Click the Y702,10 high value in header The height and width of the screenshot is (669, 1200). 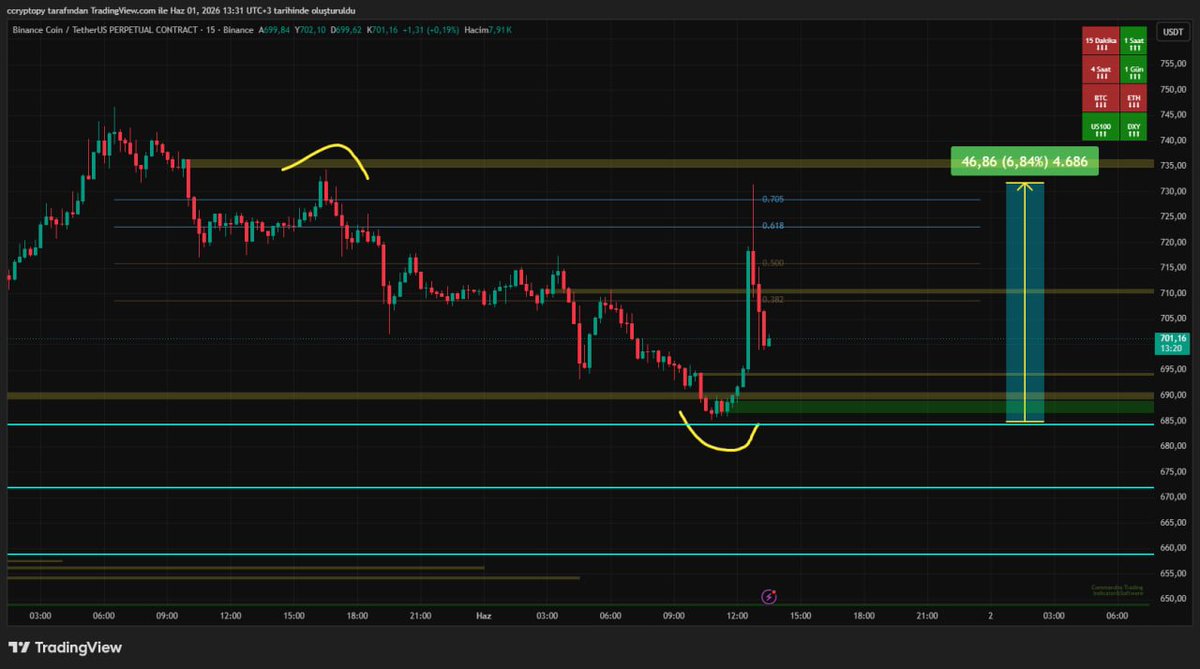[x=309, y=31]
